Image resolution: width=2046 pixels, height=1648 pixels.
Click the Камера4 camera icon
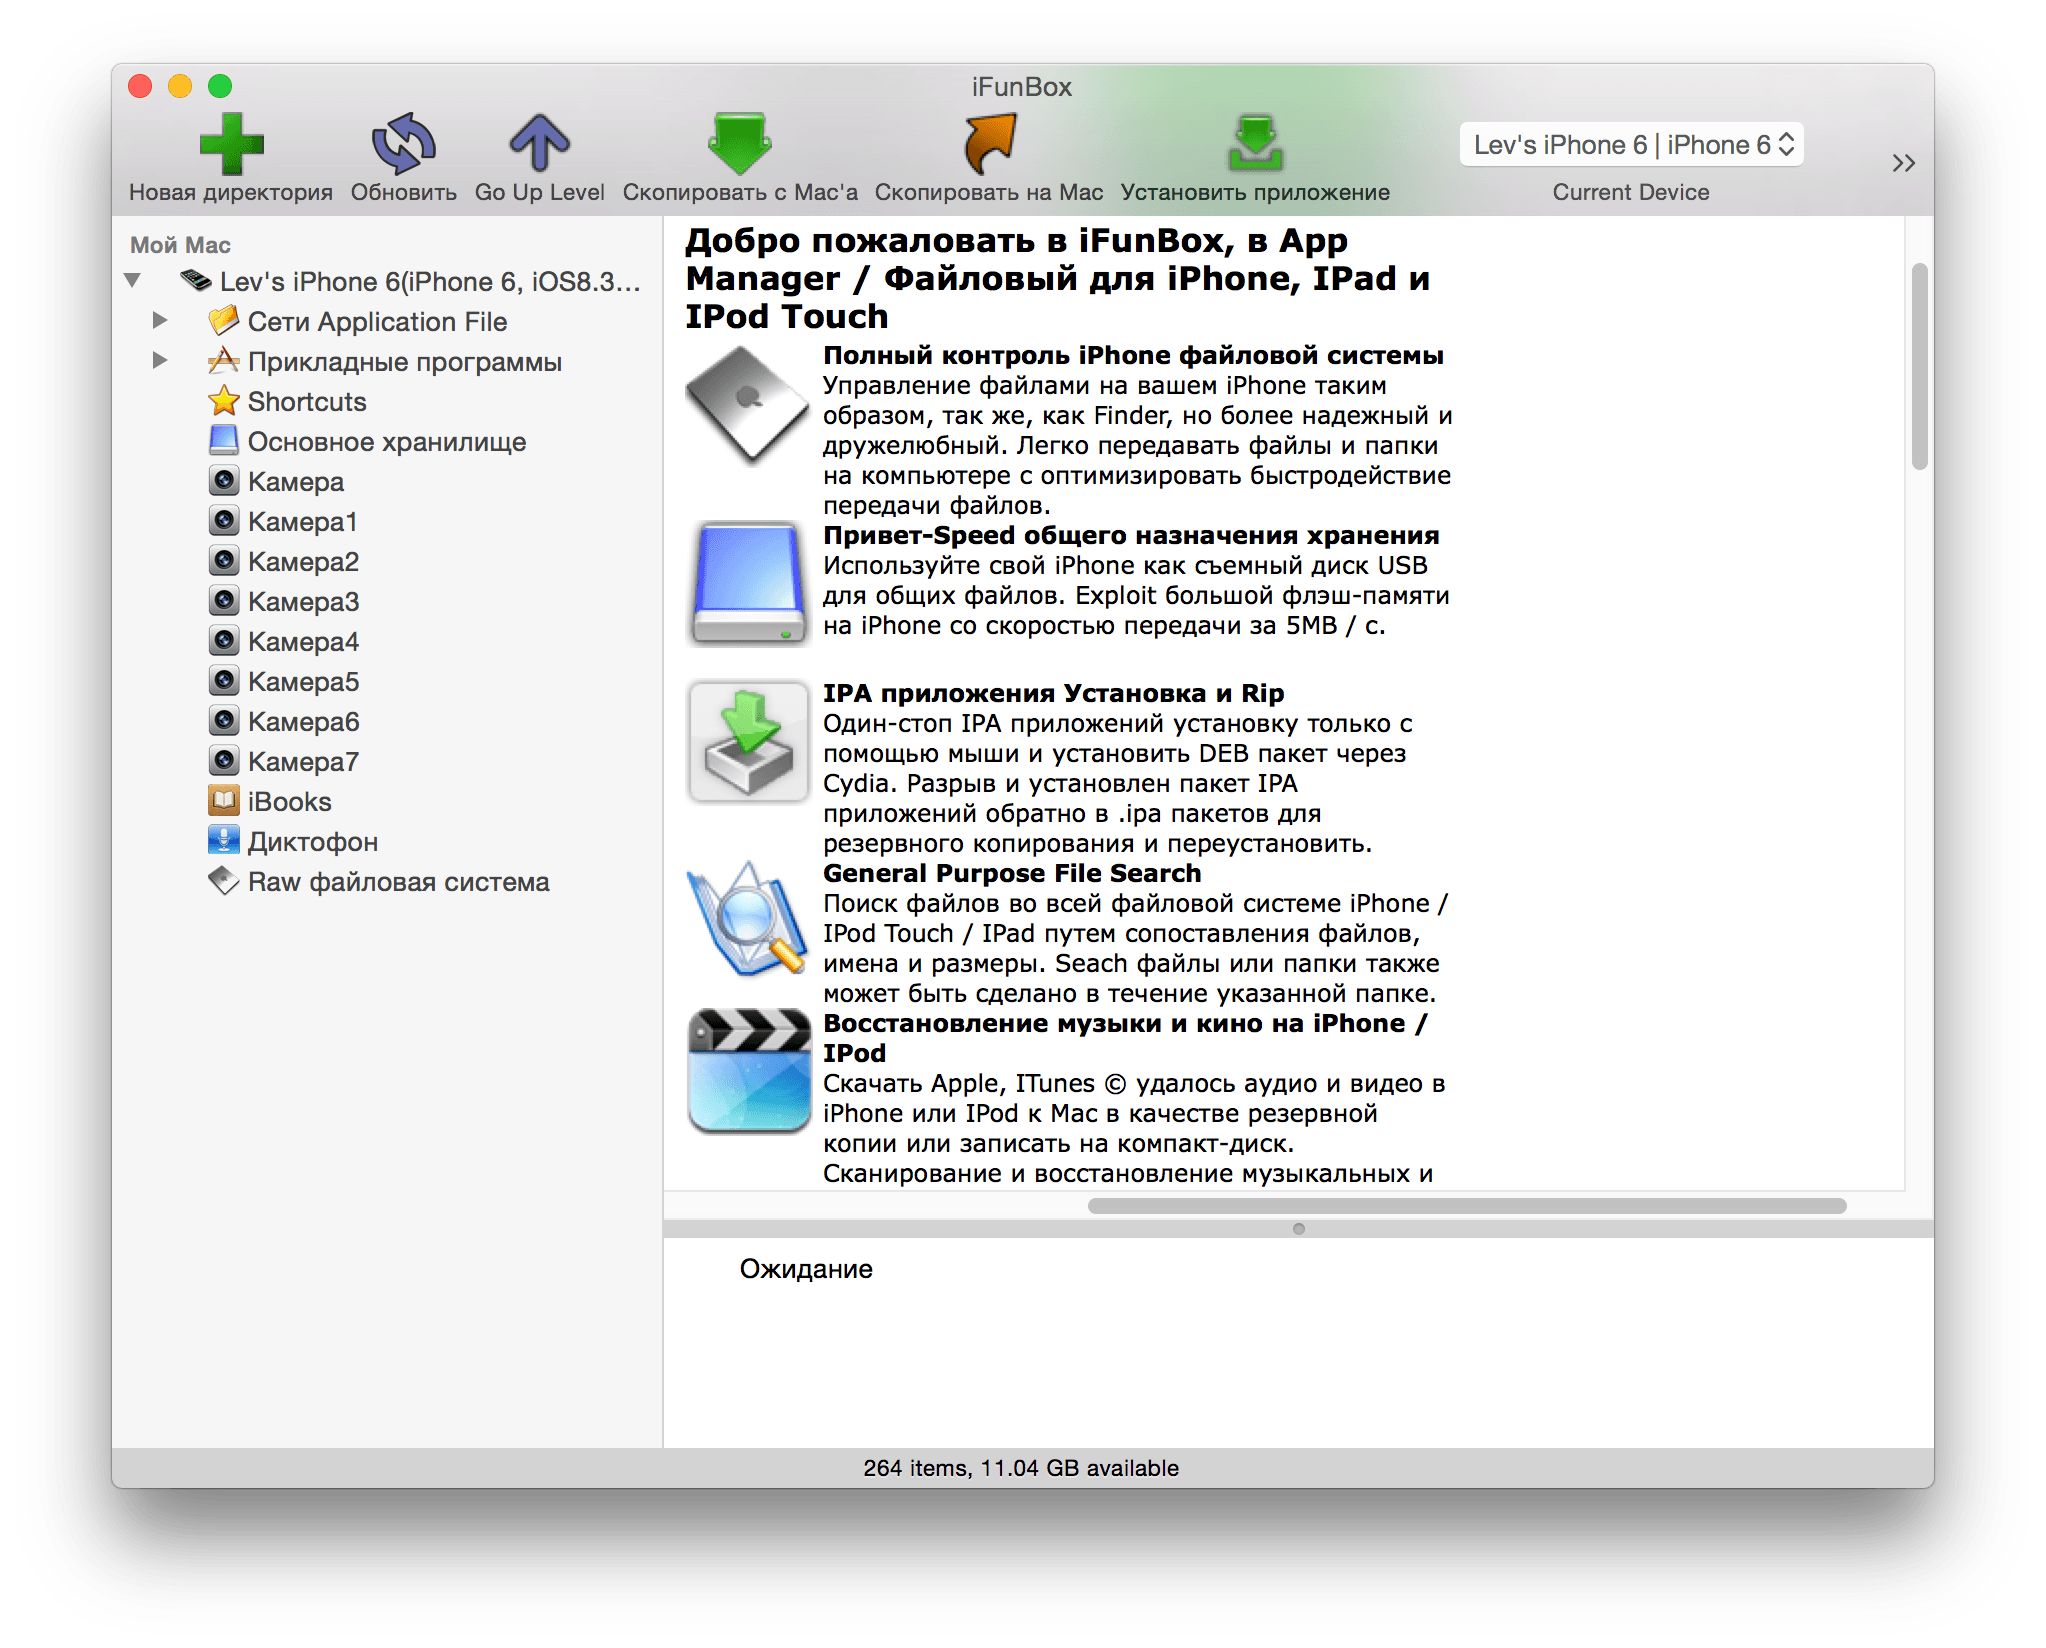click(224, 640)
